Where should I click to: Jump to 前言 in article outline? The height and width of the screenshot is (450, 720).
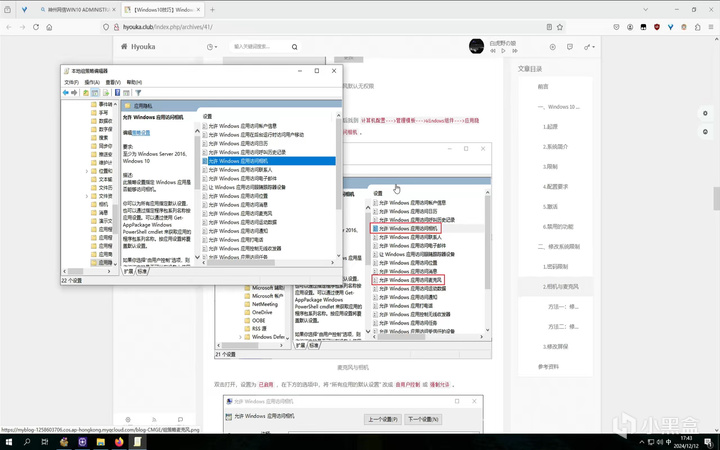pos(543,86)
